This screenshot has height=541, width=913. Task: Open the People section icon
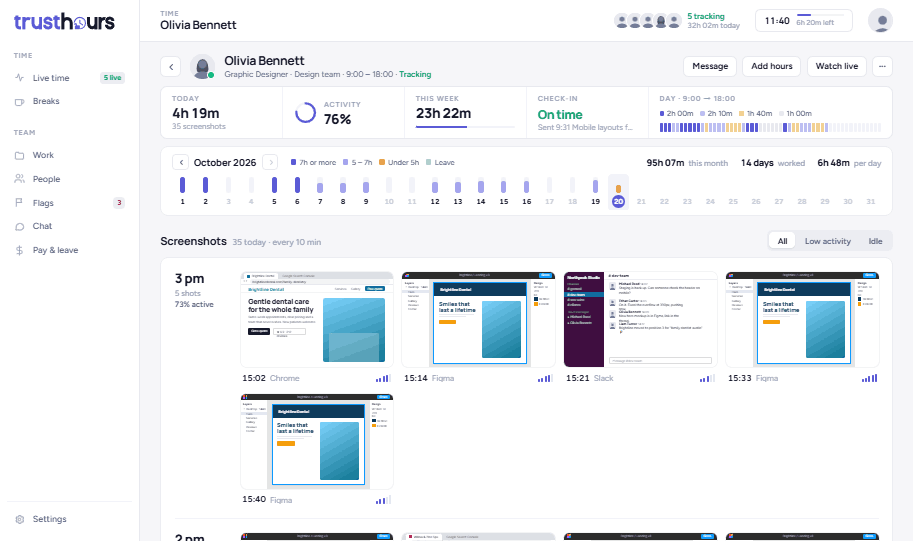(19, 179)
